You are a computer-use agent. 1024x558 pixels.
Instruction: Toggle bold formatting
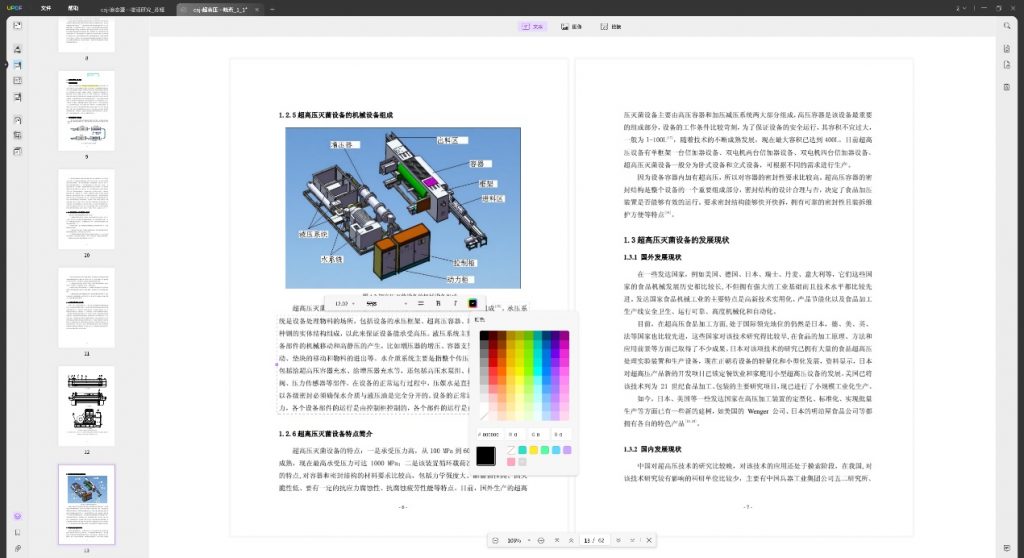[x=438, y=303]
